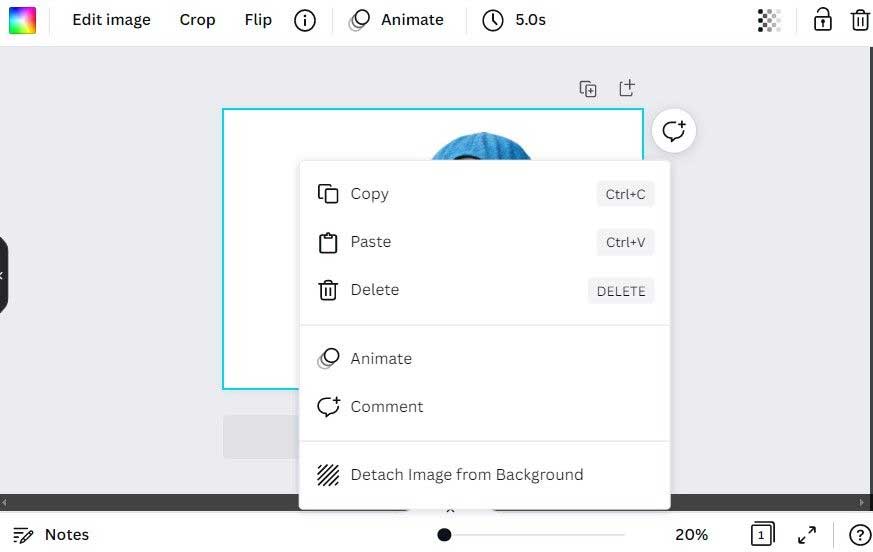
Task: Open the color palette swatch
Action: (22, 20)
